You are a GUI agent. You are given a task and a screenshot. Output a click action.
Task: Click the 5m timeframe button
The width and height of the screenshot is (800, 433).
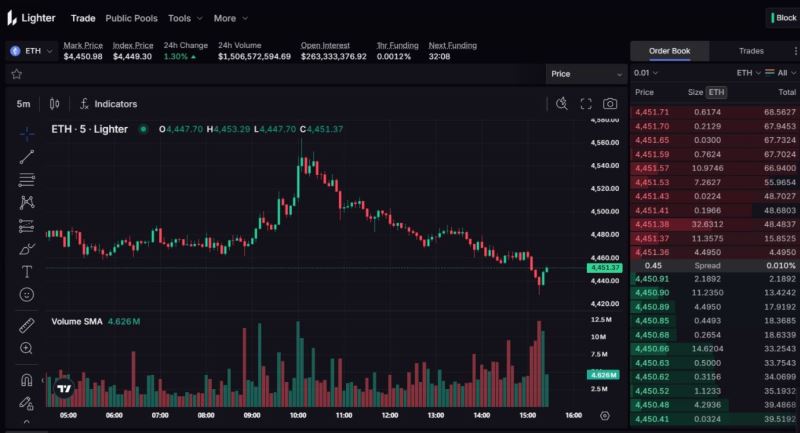click(x=23, y=104)
